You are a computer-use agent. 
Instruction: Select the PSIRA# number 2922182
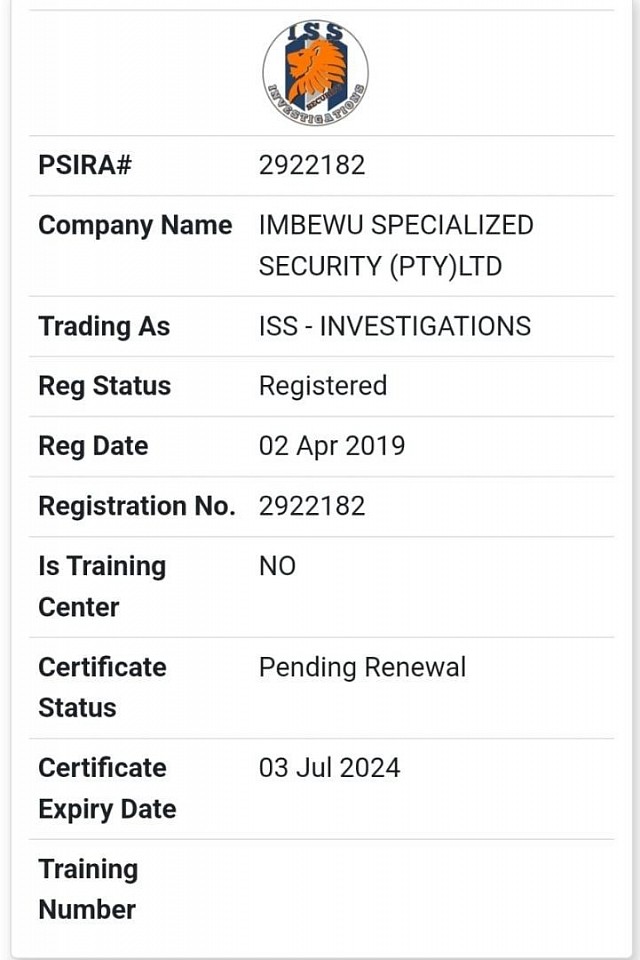312,165
